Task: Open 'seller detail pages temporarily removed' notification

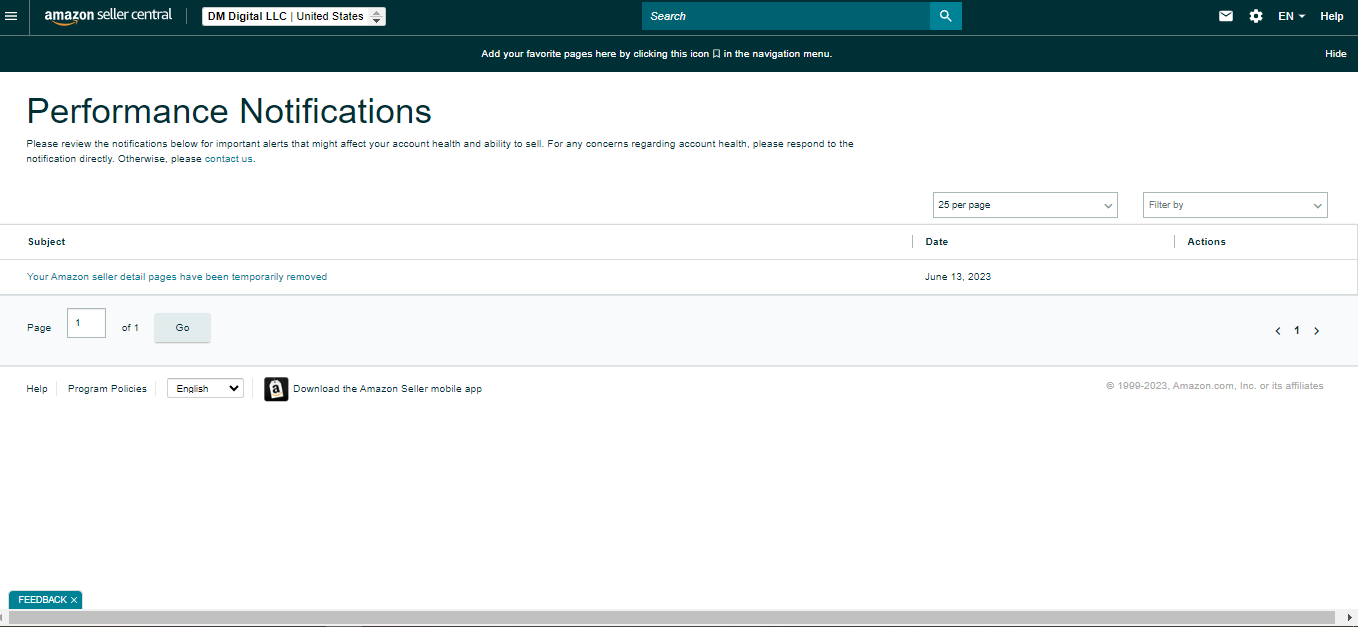Action: tap(177, 277)
